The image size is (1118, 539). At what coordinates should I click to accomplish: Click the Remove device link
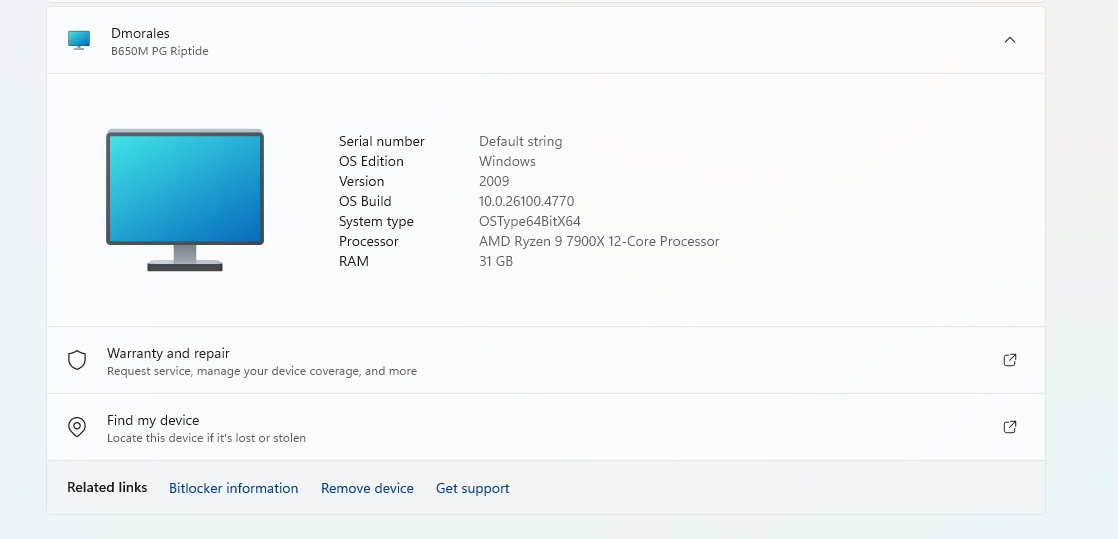[367, 488]
